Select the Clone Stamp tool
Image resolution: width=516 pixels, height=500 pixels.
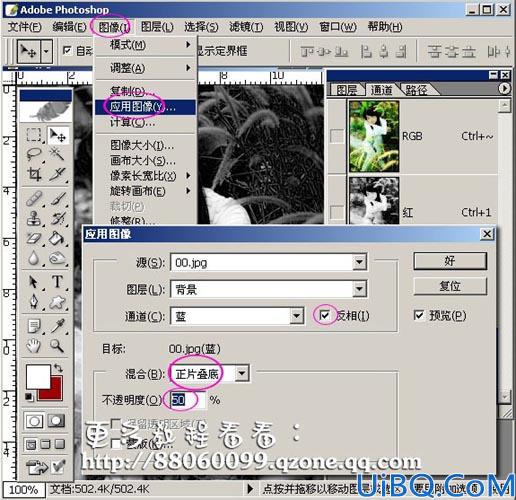tap(34, 219)
